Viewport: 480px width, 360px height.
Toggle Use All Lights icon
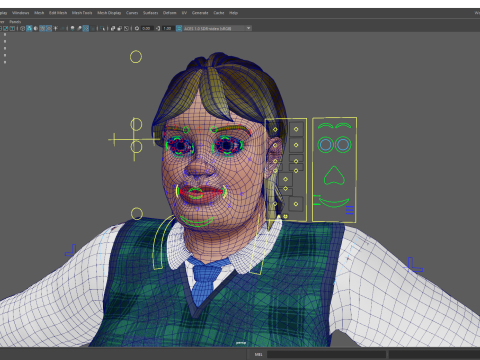pyautogui.click(x=56, y=29)
